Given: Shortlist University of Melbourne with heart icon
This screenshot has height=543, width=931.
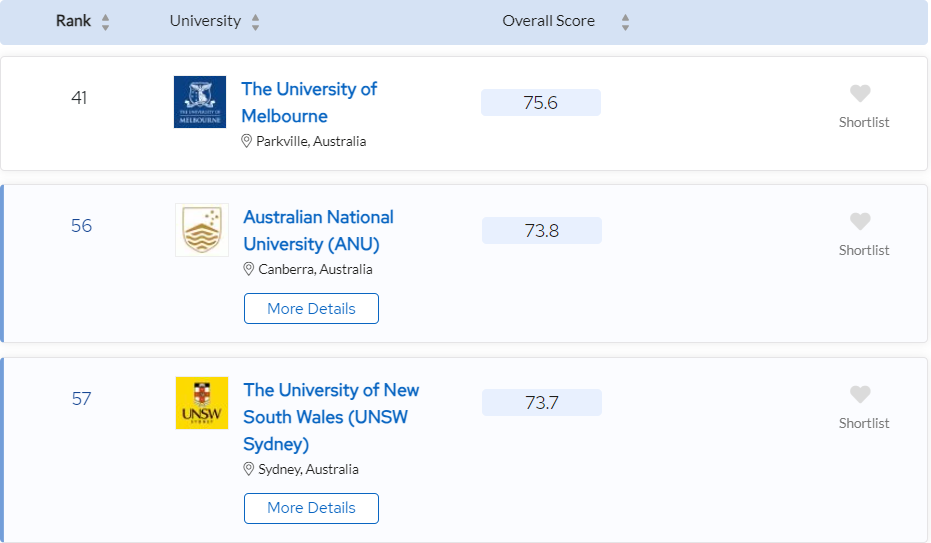Looking at the screenshot, I should tap(860, 93).
